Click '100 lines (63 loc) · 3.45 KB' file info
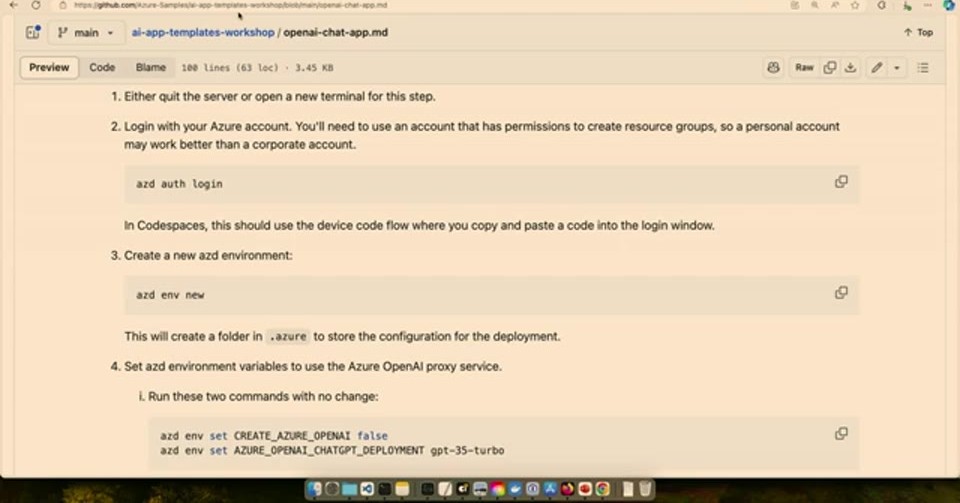The height and width of the screenshot is (503, 960). [257, 68]
